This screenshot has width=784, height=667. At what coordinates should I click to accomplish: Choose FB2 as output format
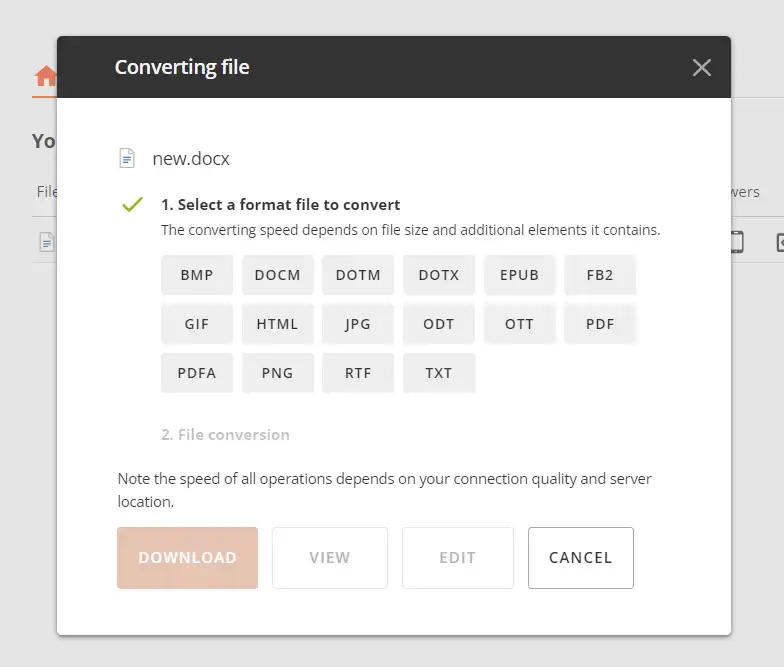click(600, 275)
